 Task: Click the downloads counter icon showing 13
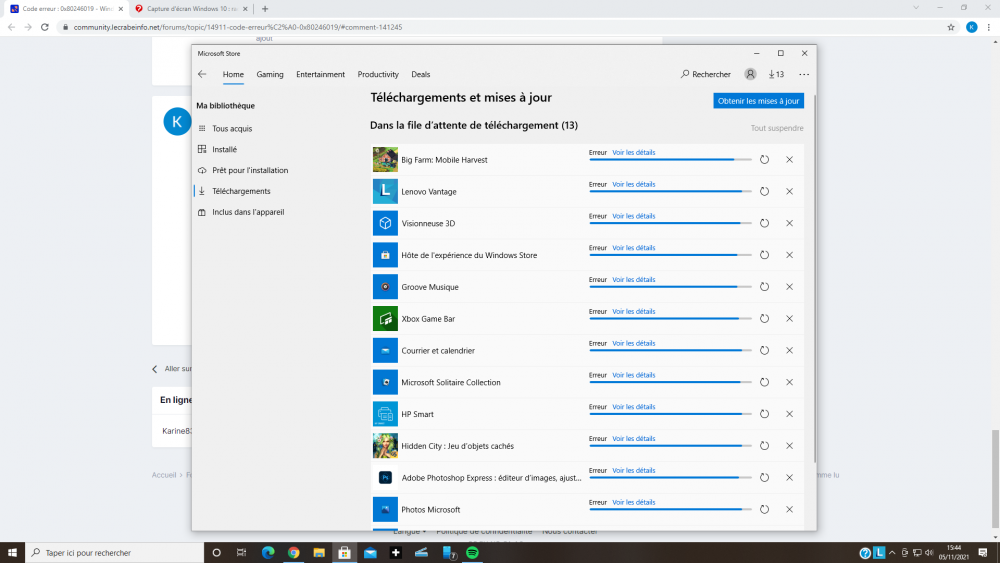[x=776, y=74]
